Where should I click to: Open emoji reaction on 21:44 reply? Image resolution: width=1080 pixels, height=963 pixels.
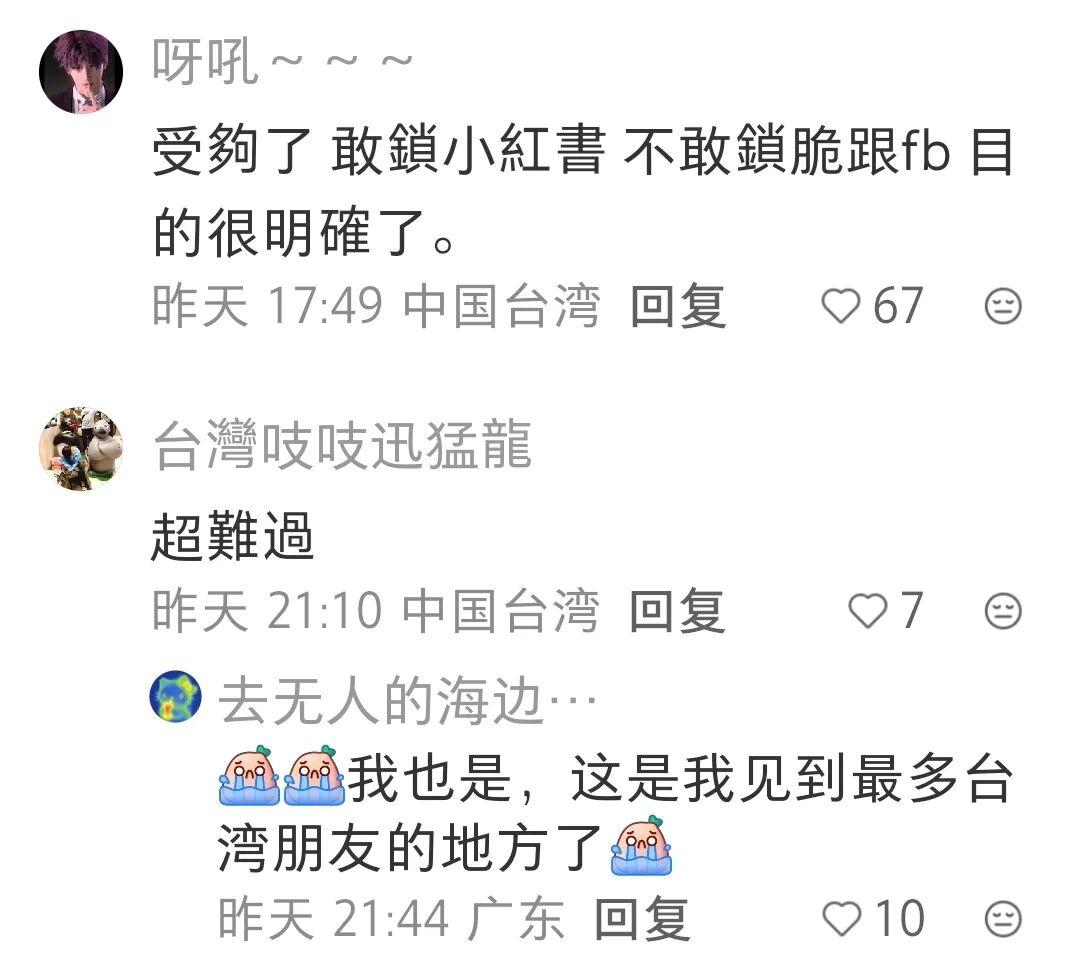pos(1003,918)
